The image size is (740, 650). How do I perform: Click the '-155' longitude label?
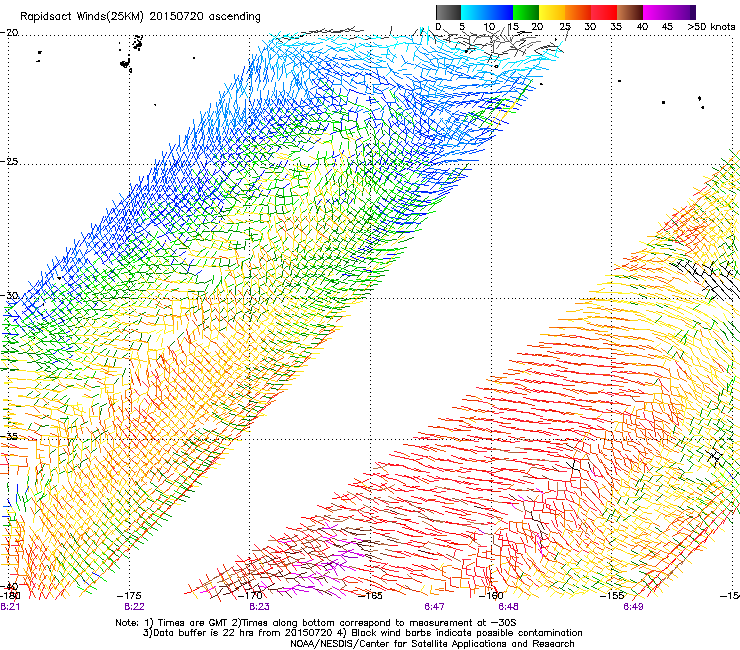coord(612,596)
